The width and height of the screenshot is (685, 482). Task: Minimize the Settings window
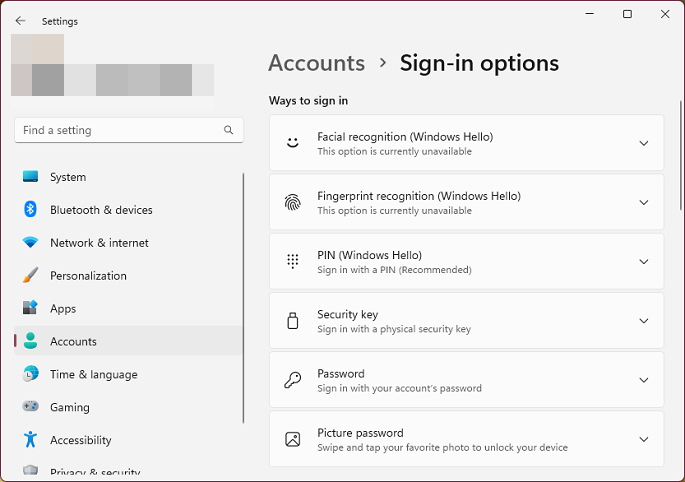click(589, 14)
